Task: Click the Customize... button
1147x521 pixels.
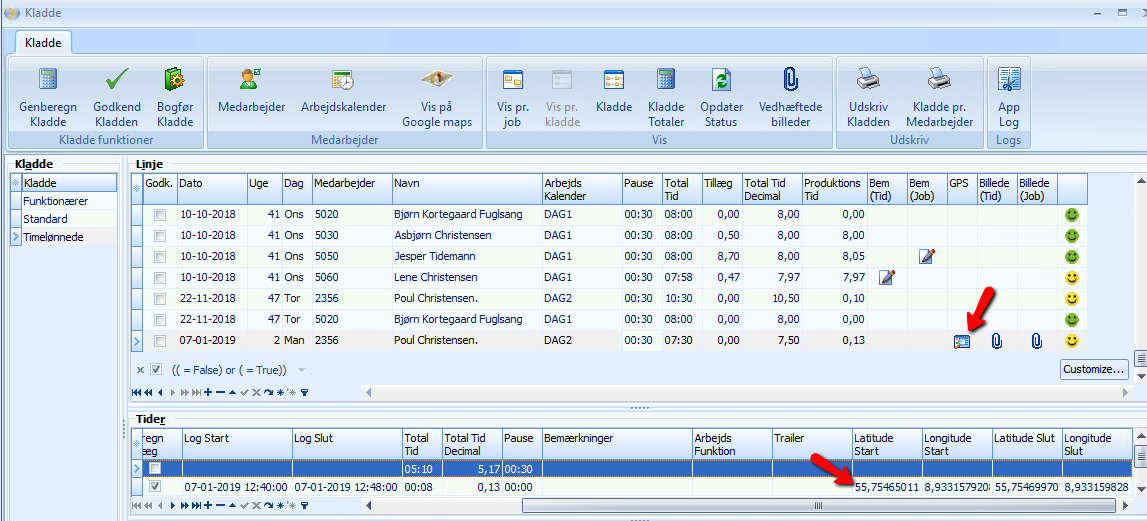Action: tap(1094, 369)
